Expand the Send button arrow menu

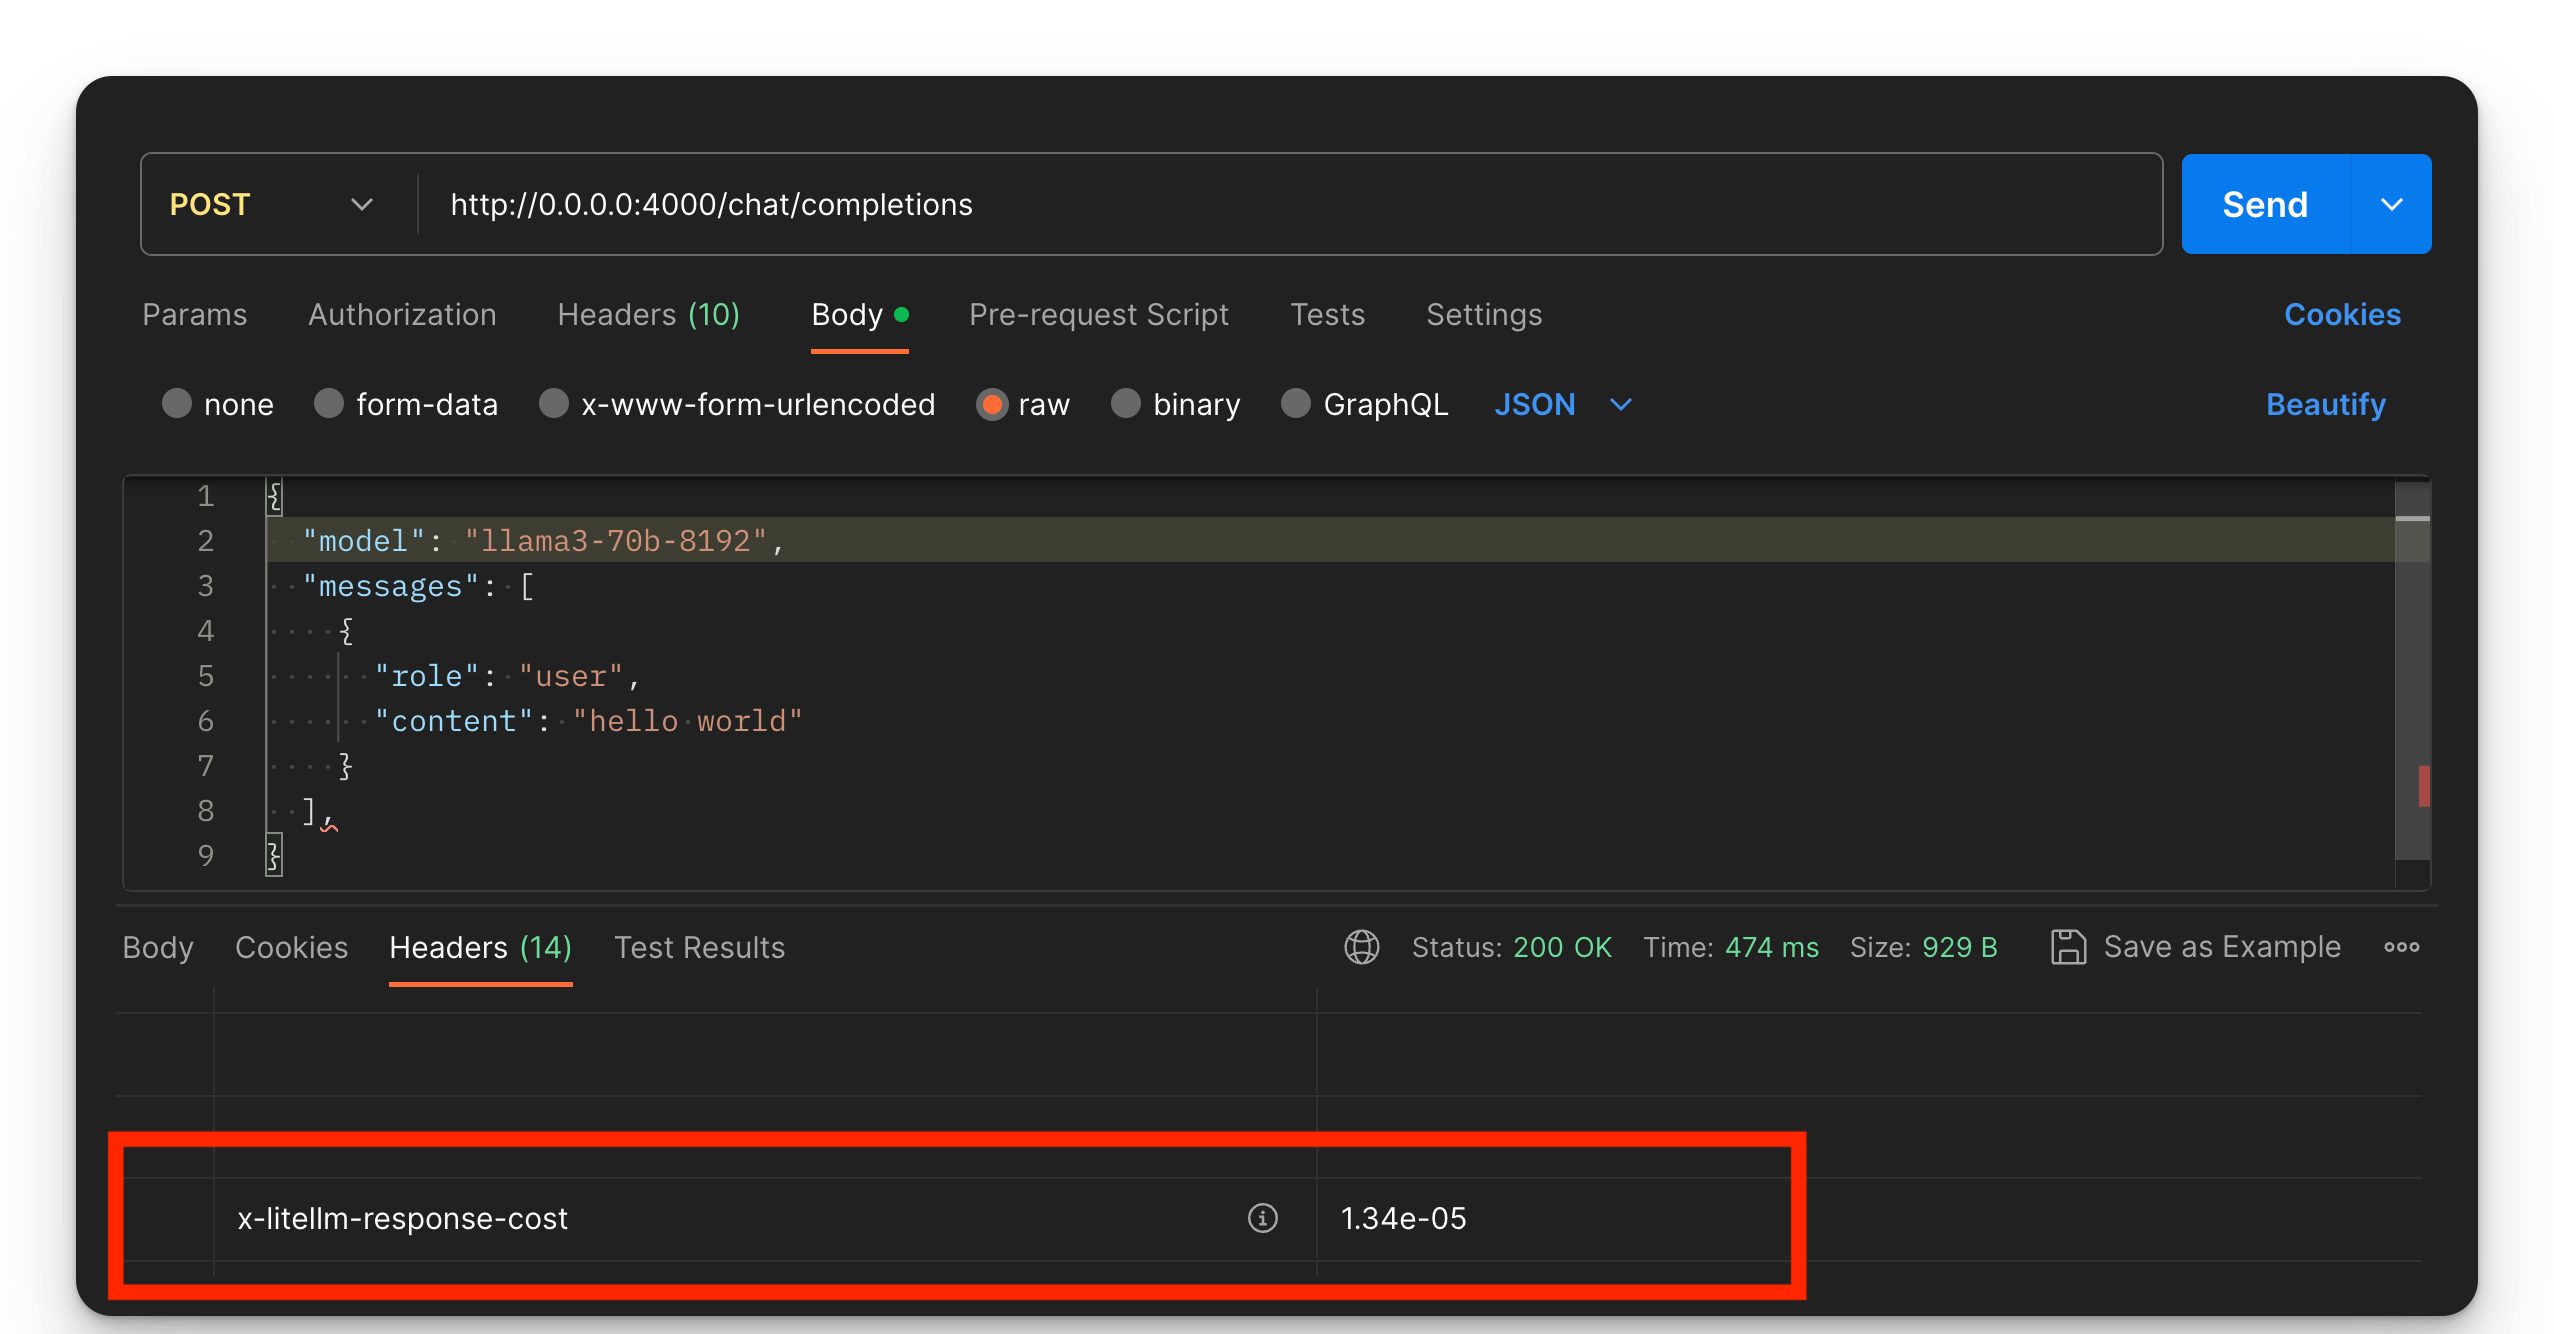click(x=2391, y=204)
